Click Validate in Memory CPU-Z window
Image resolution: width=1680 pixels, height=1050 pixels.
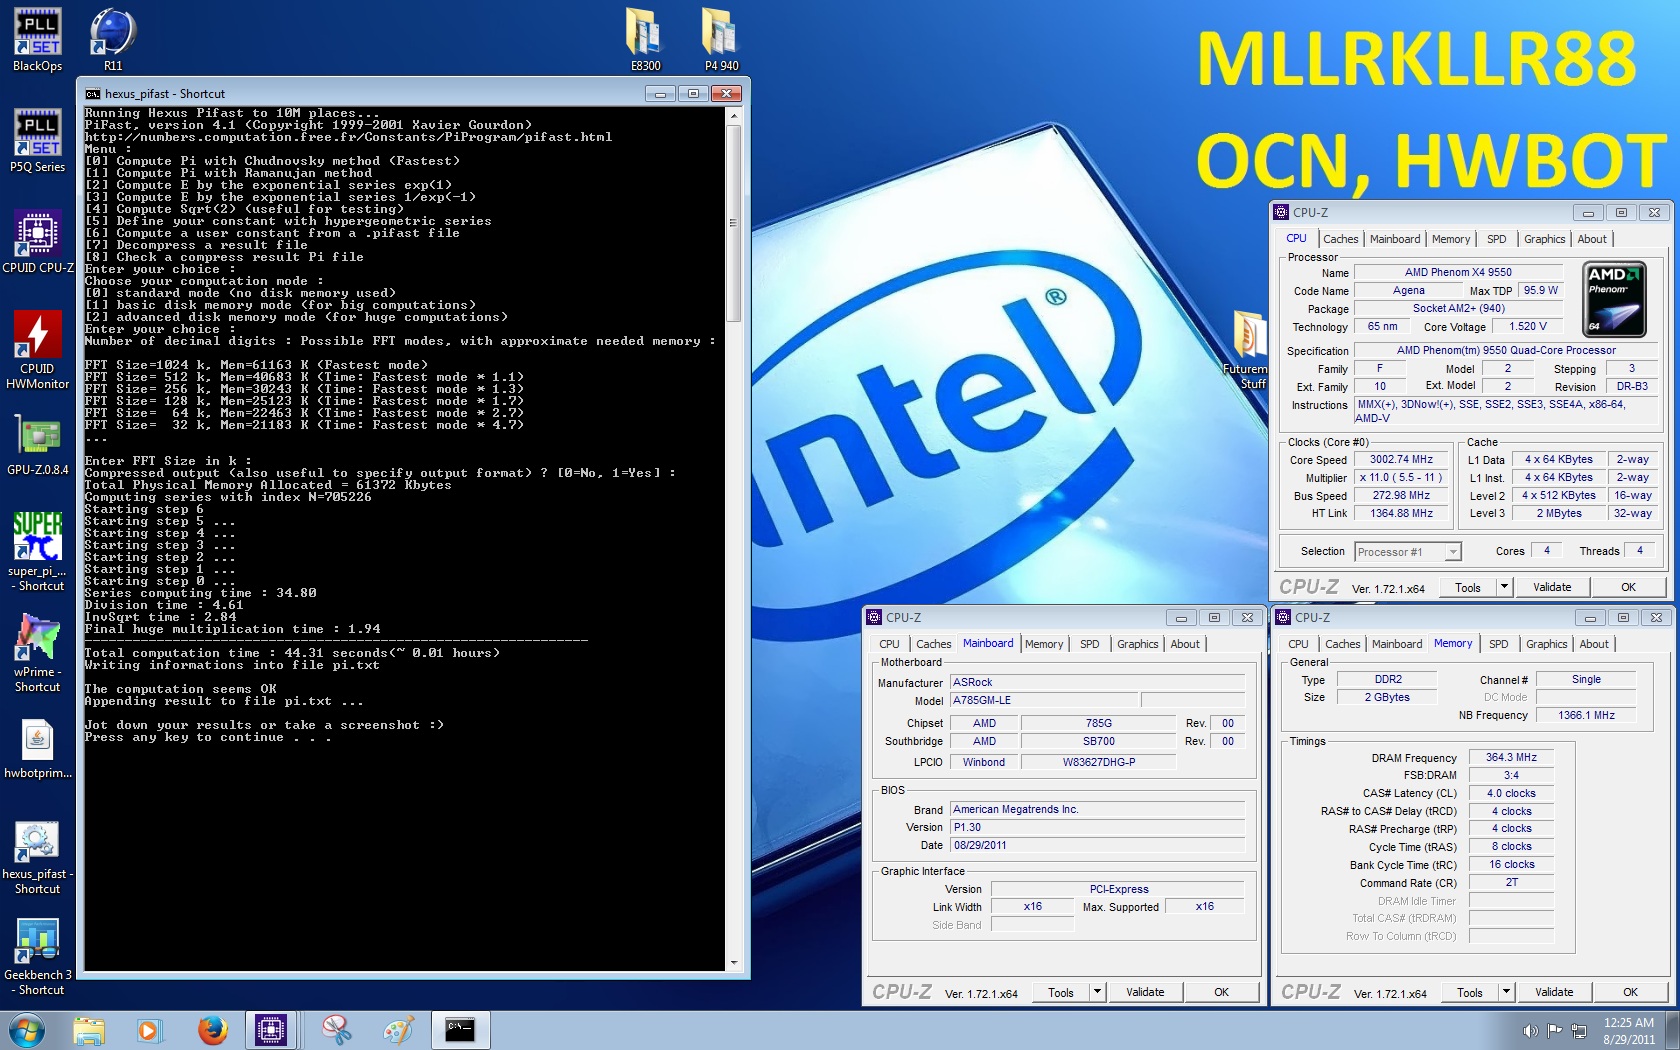coord(1554,992)
